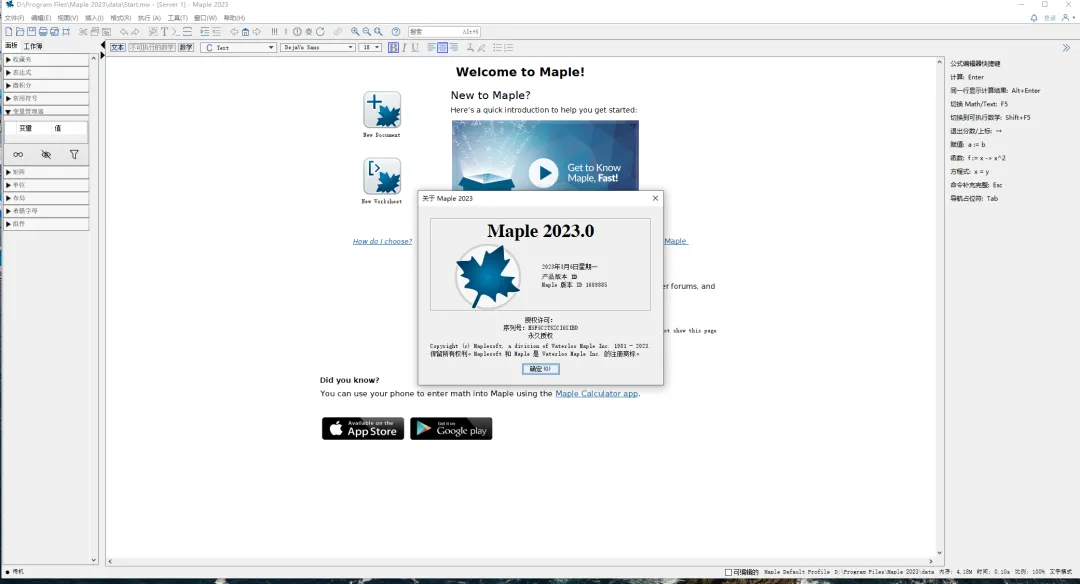
Task: Open the 编辑(E) menu
Action: pyautogui.click(x=41, y=18)
